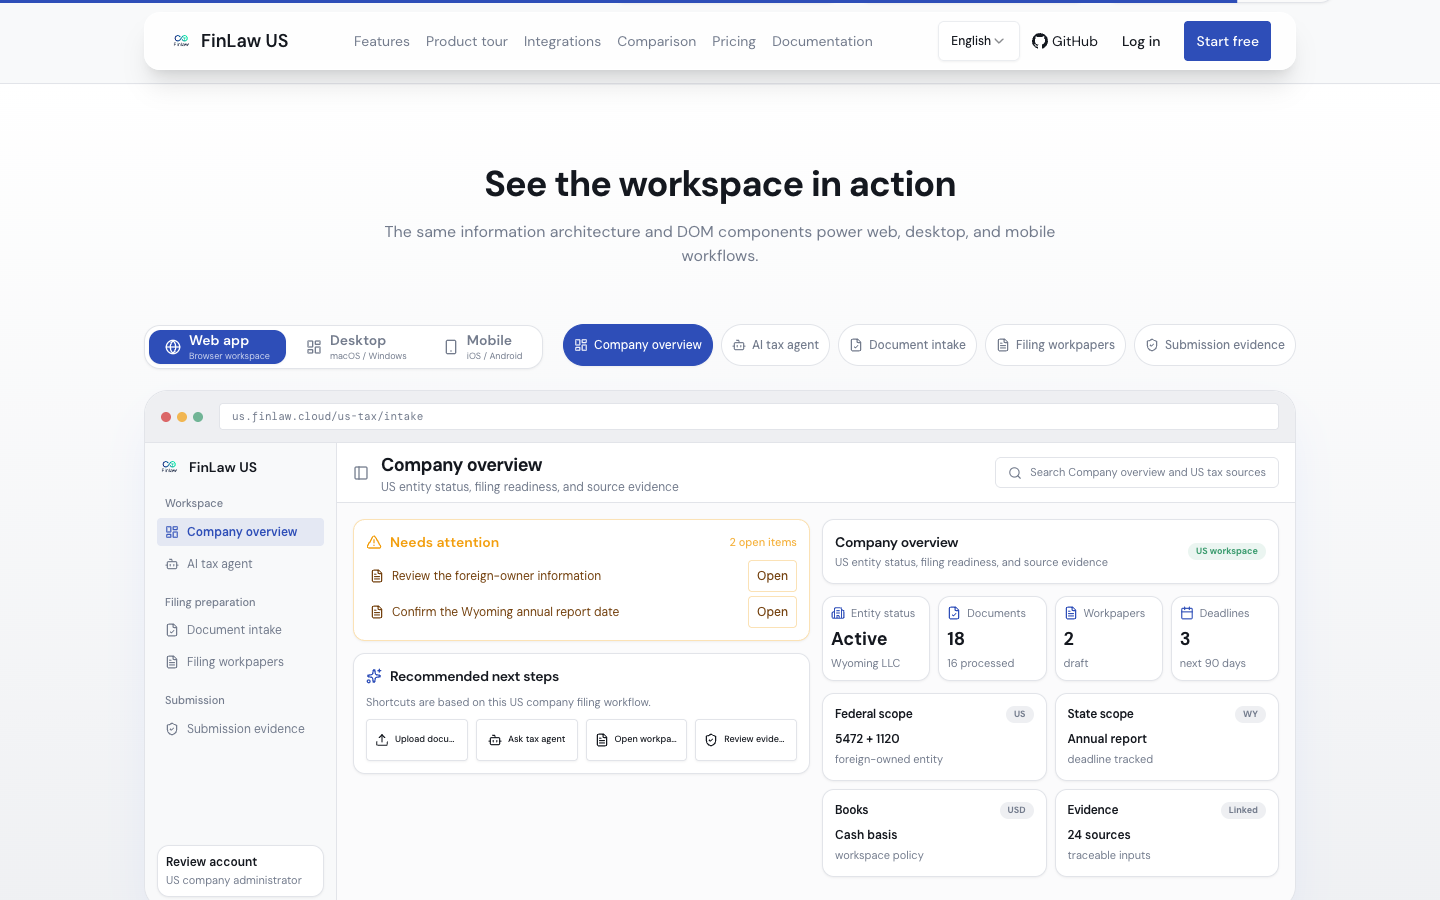The image size is (1440, 900).
Task: Click the red window dot in mock browser
Action: [x=166, y=417]
